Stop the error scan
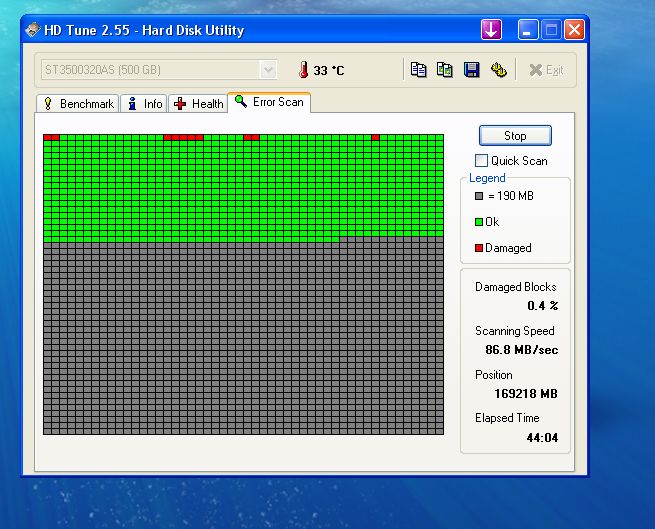This screenshot has width=655, height=529. [515, 136]
